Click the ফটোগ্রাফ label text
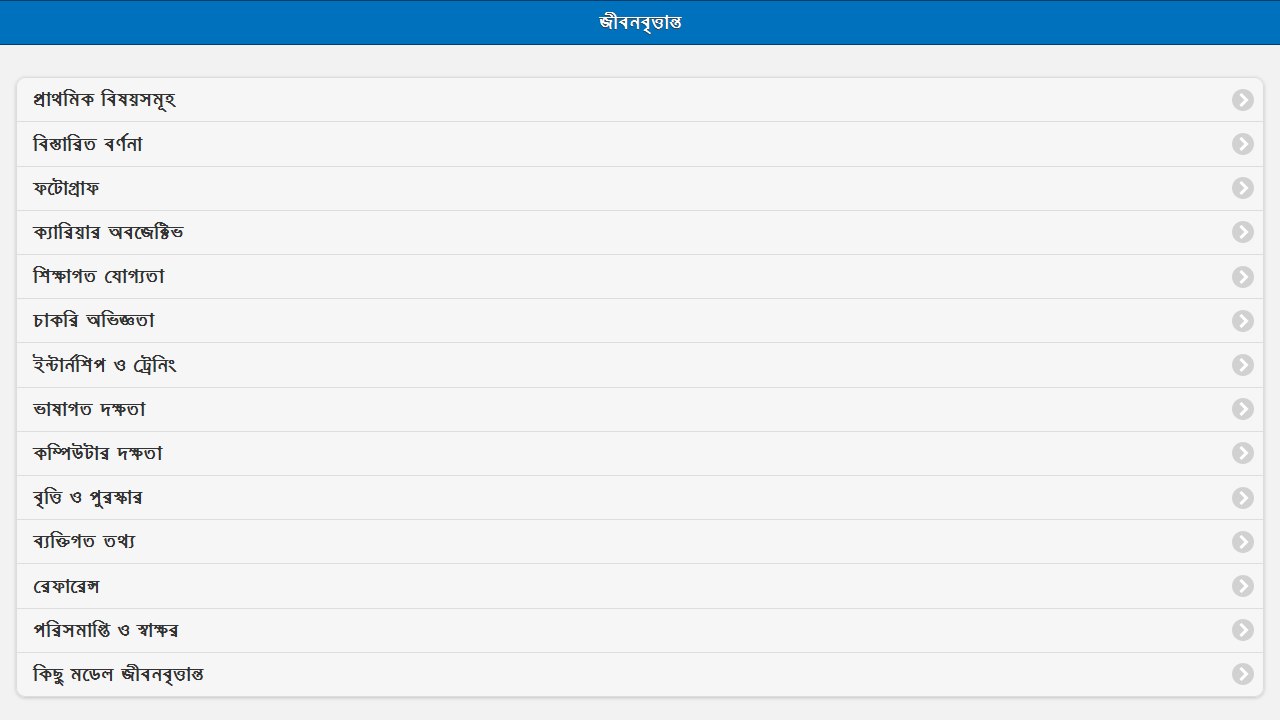Viewport: 1280px width, 720px height. (x=66, y=188)
